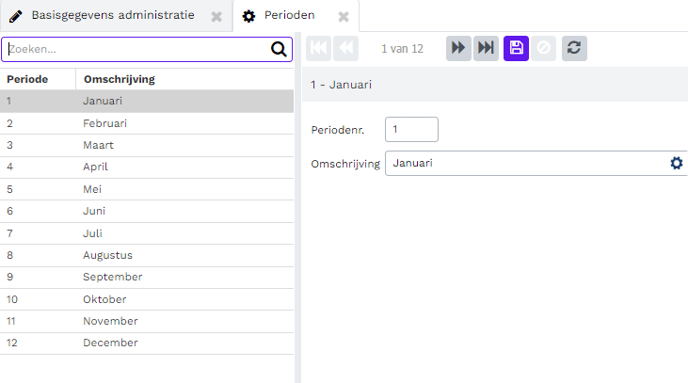Click the refresh icon in toolbar
This screenshot has height=383, width=688.
pos(574,48)
